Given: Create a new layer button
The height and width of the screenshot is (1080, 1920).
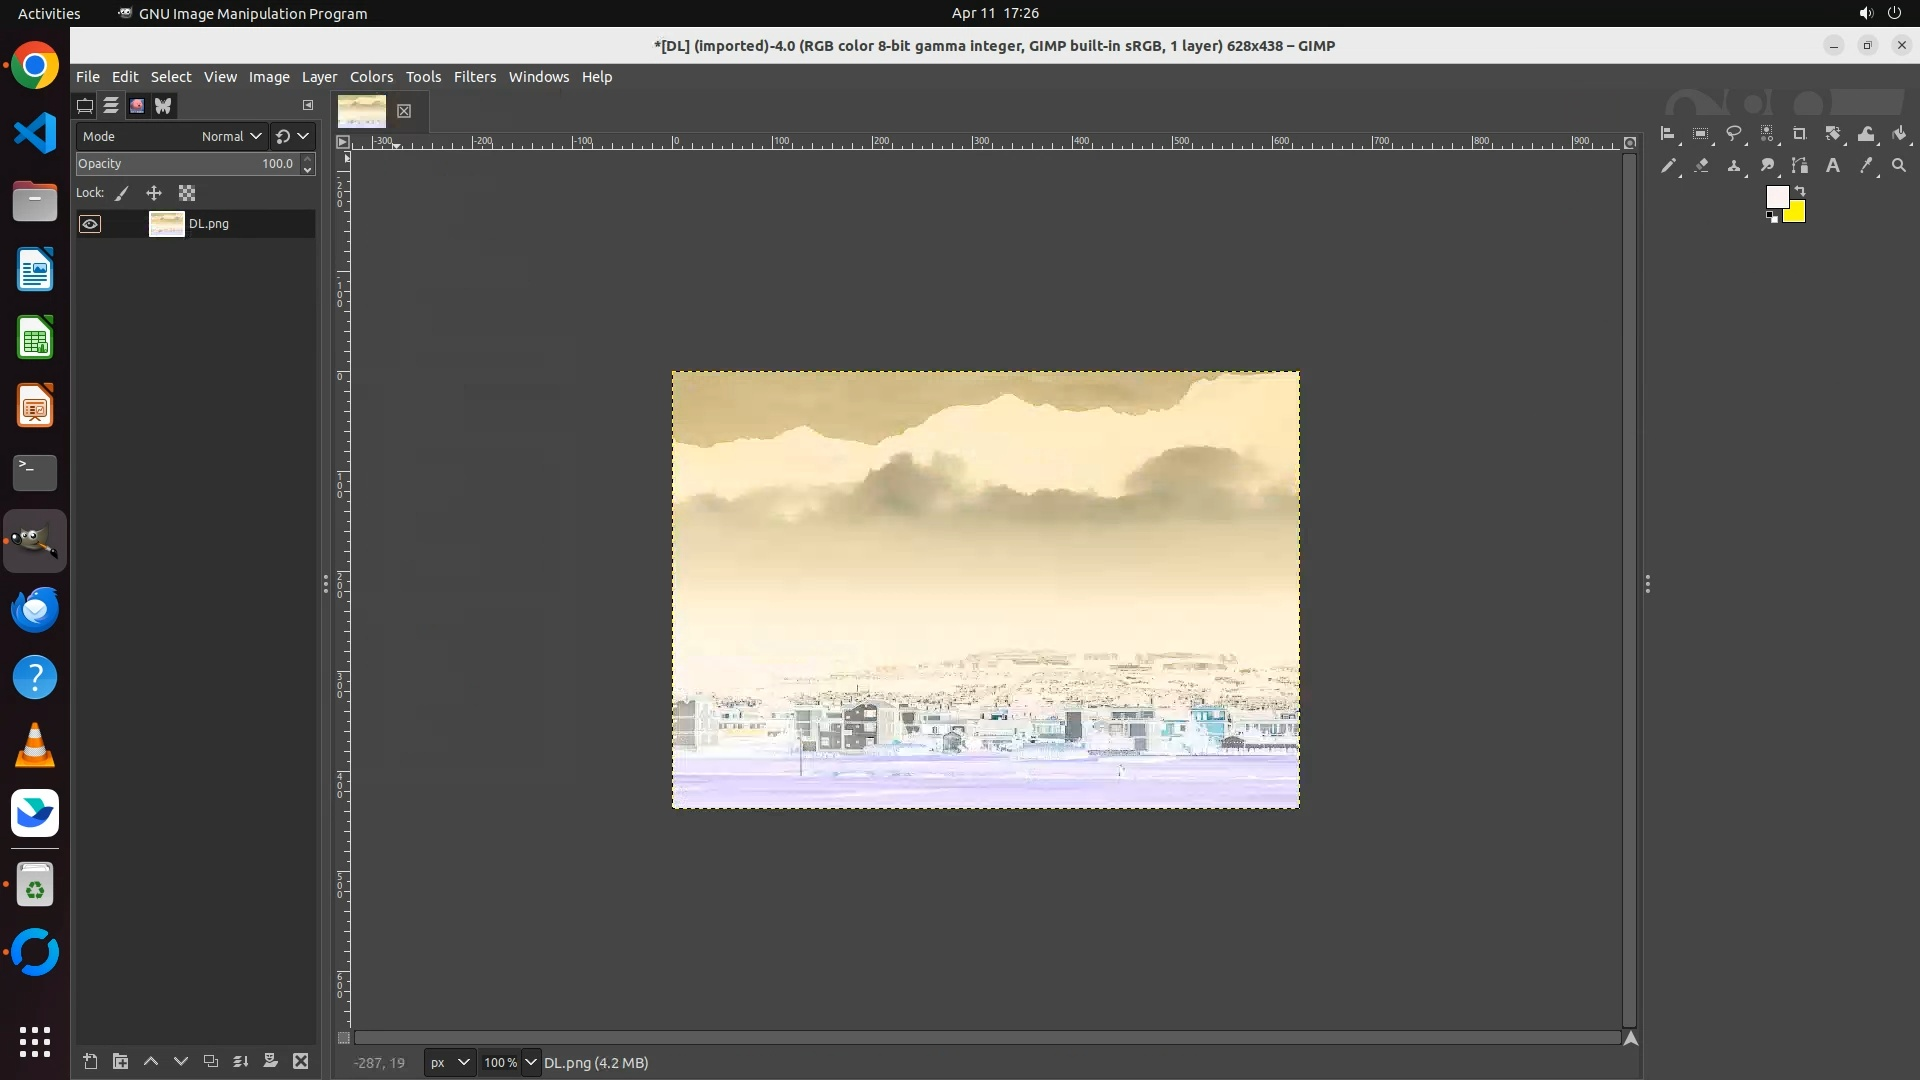Looking at the screenshot, I should (x=90, y=1061).
